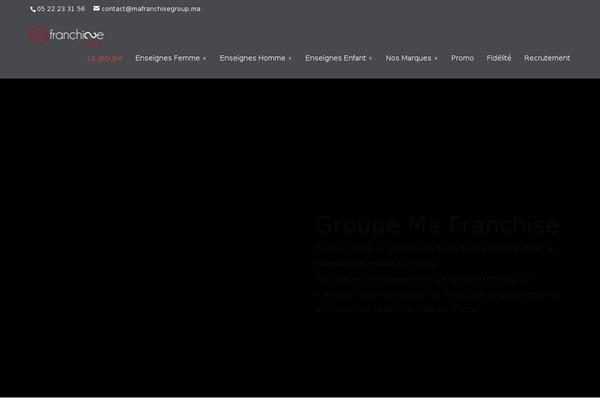Open the Ma Franchise logo homepage link
The width and height of the screenshot is (600, 400).
point(67,36)
